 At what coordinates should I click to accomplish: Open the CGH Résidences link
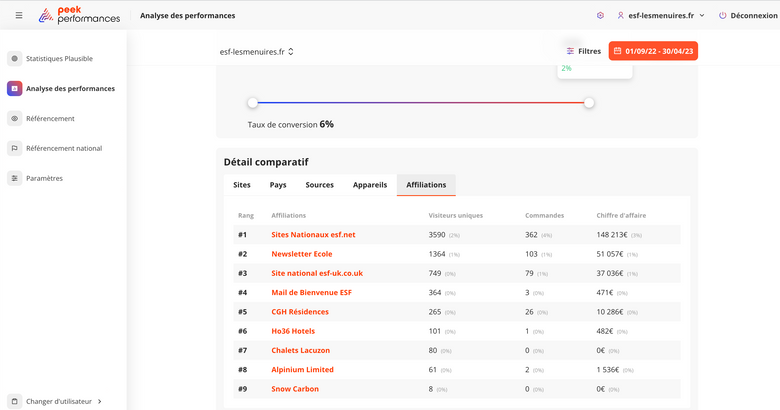point(300,311)
